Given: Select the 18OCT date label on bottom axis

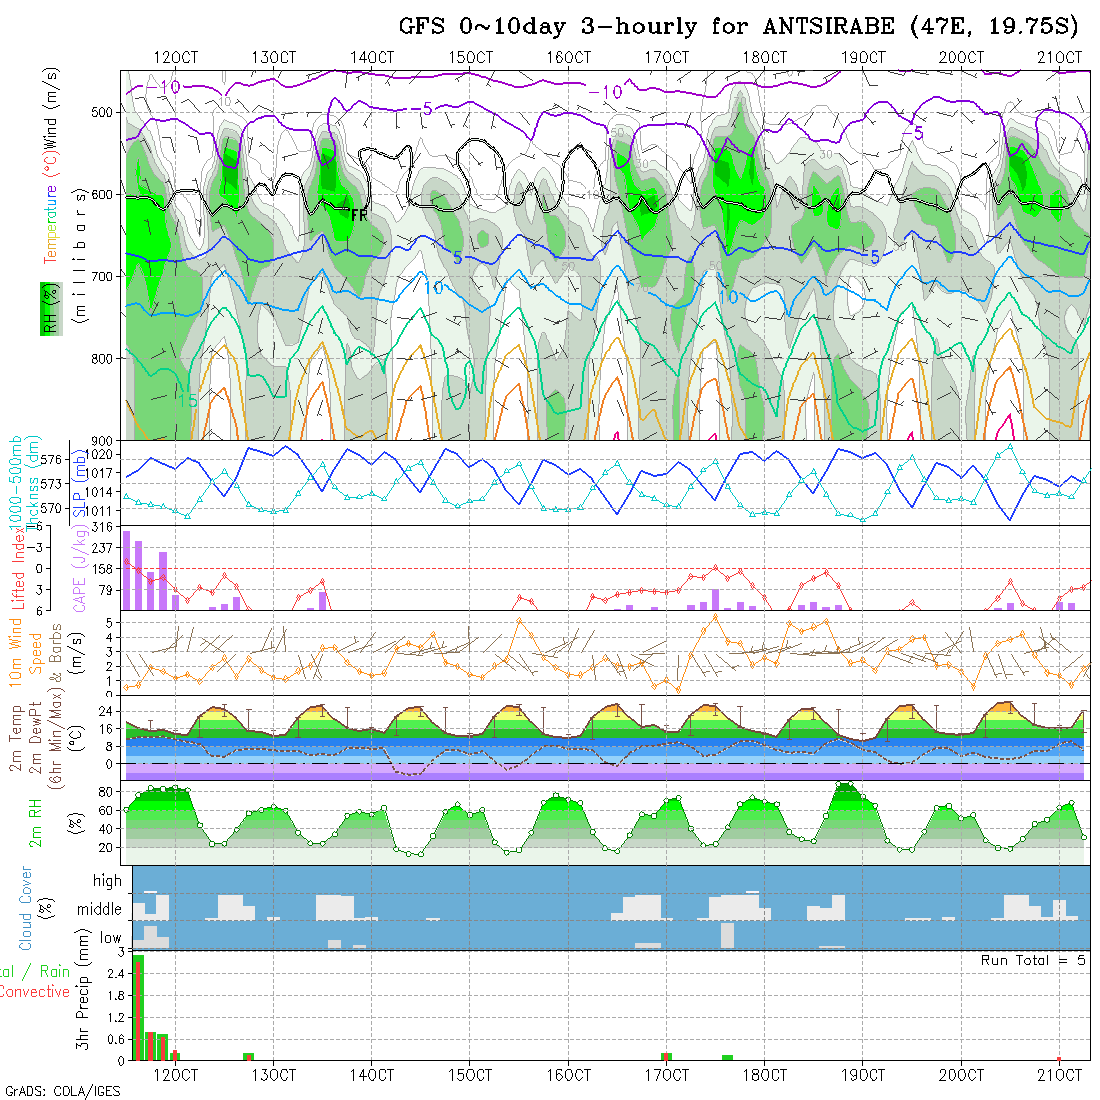Looking at the screenshot, I should pos(764,1075).
